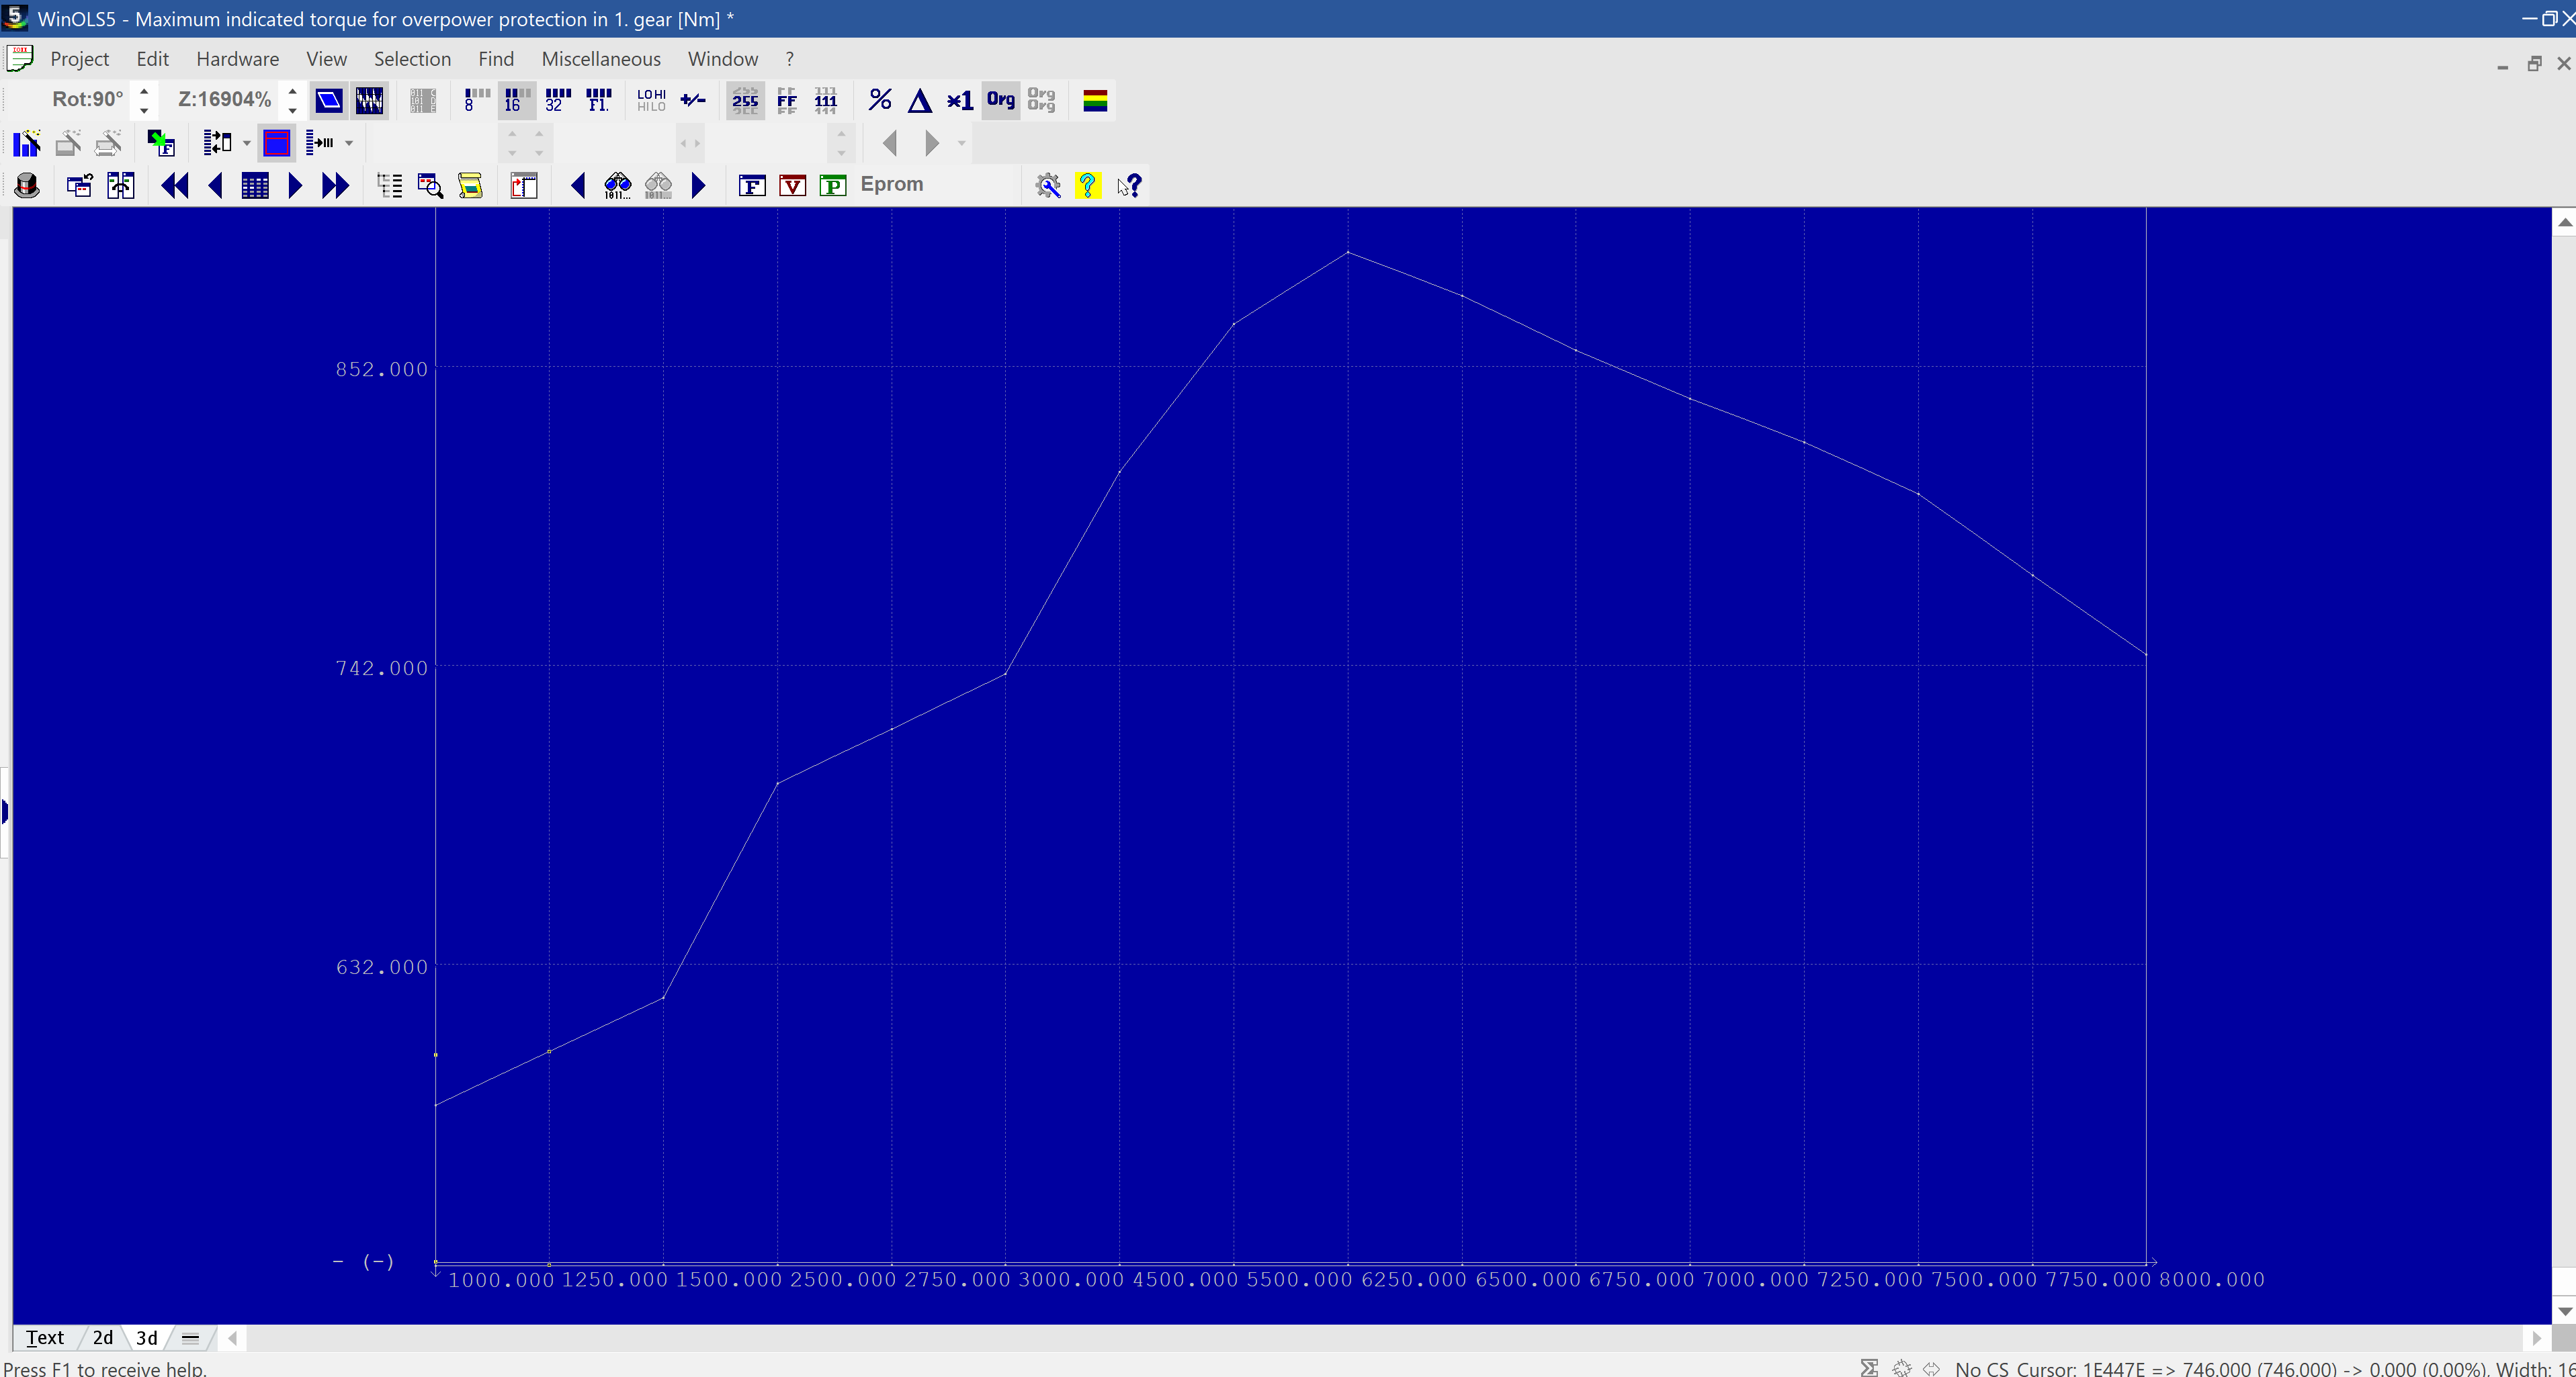Click the x1 factor display icon

960,100
